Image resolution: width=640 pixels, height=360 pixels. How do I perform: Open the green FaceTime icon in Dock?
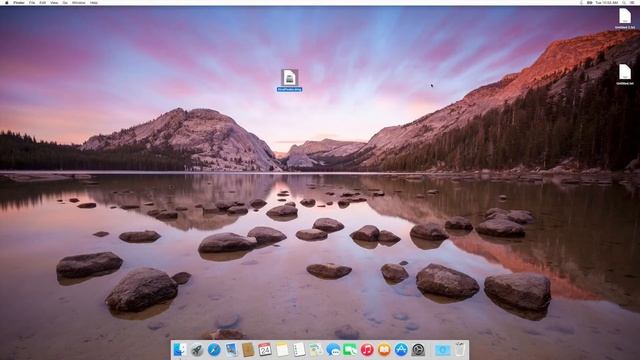click(x=350, y=350)
